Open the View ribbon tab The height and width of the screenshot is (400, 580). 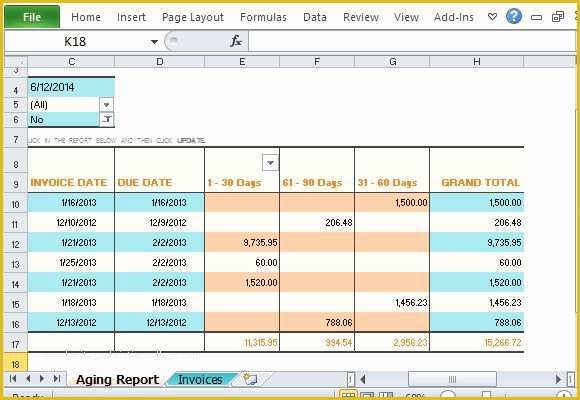[x=406, y=17]
